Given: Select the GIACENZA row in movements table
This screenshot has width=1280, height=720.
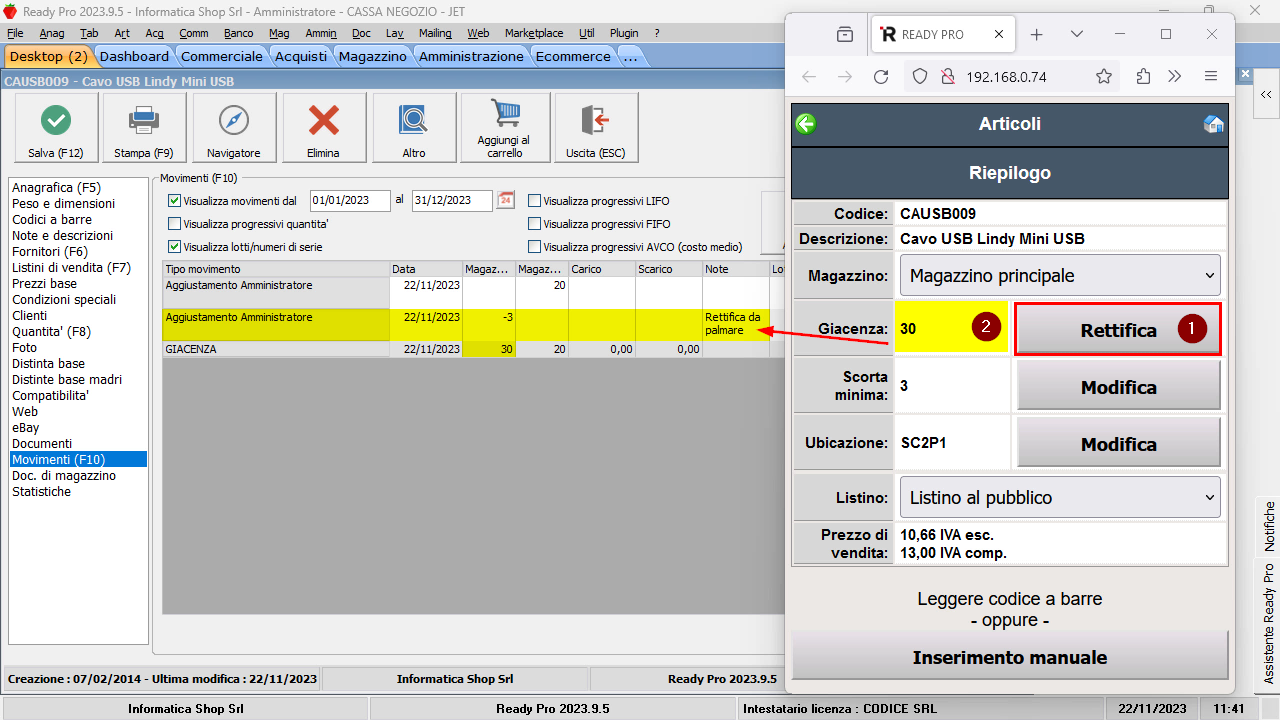Looking at the screenshot, I should (x=472, y=349).
